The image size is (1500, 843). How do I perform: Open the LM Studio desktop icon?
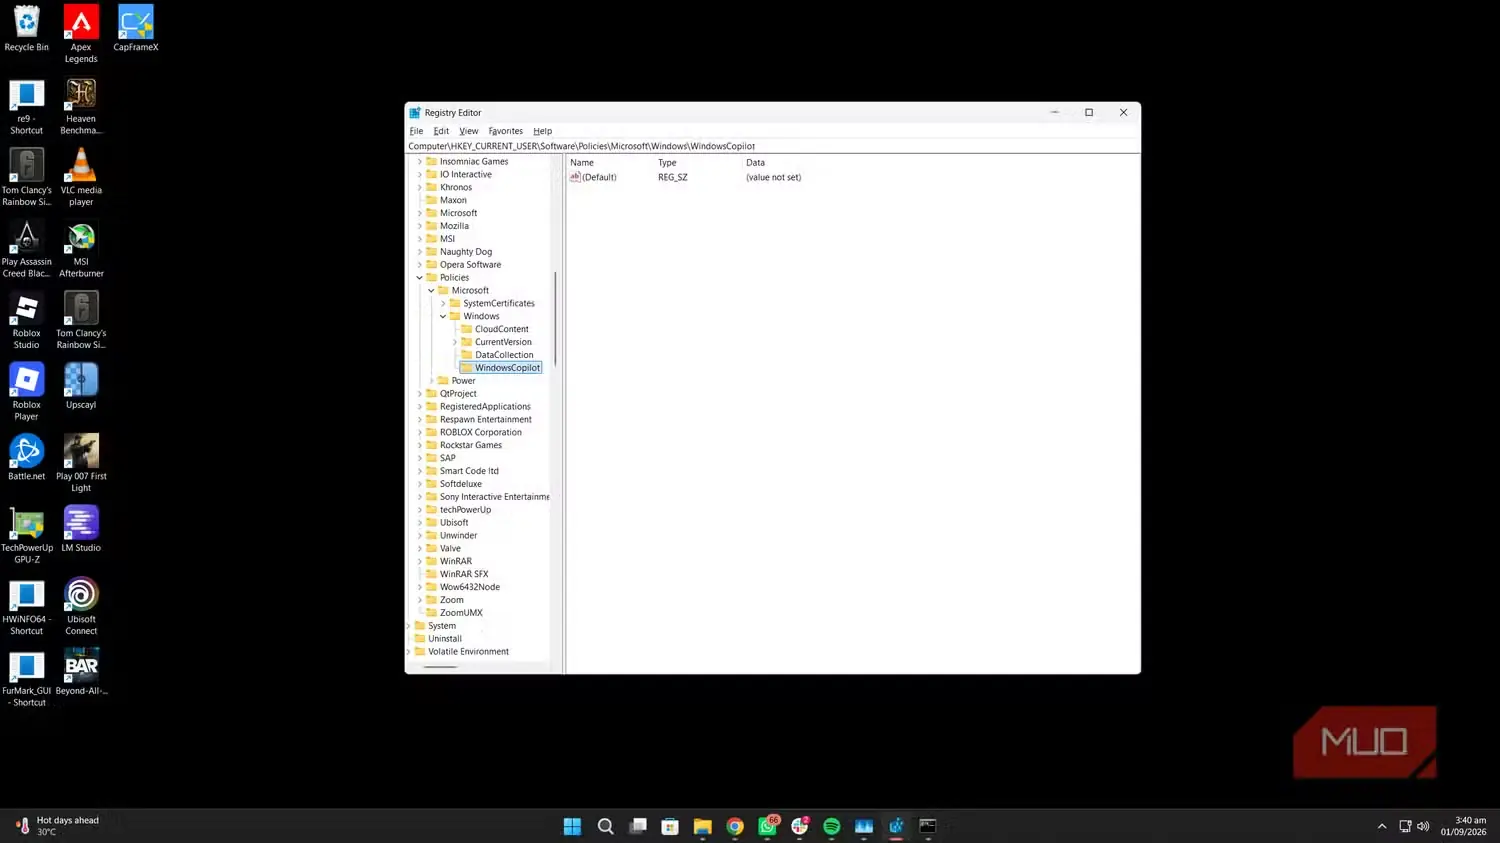coord(81,529)
